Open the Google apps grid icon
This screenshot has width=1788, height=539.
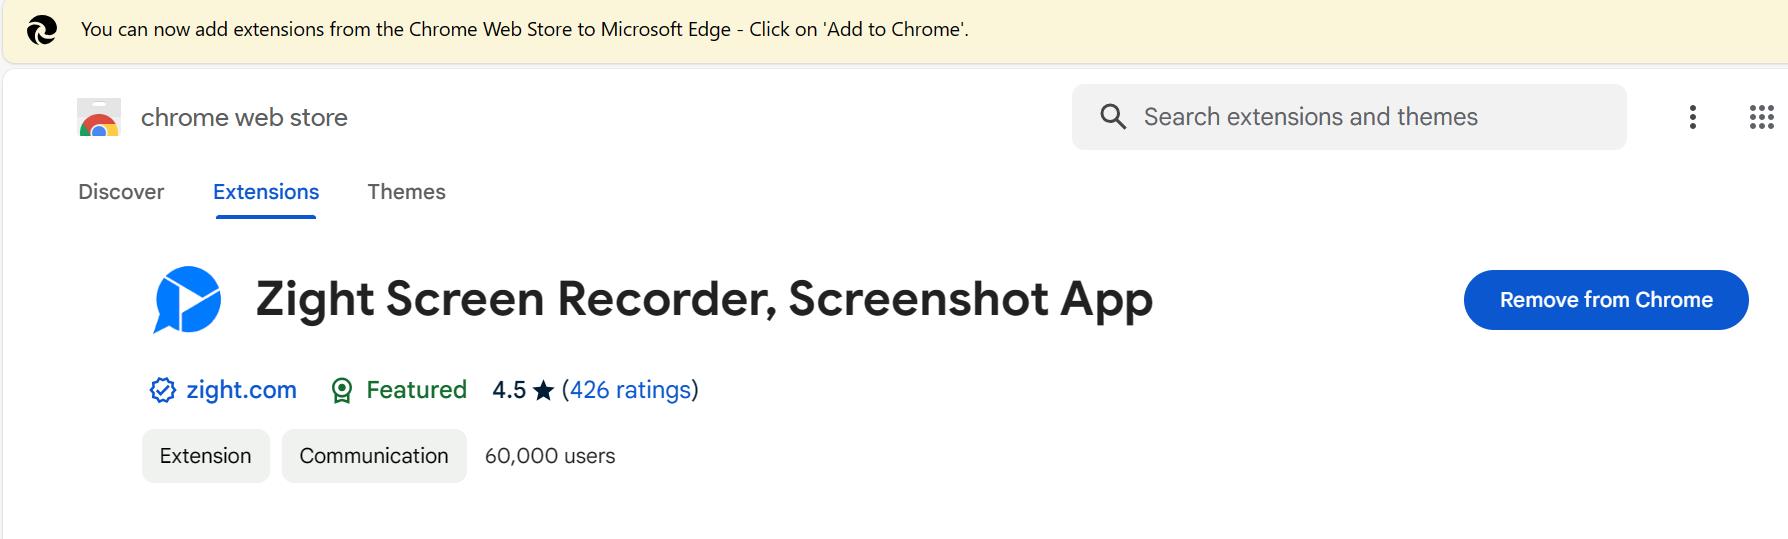click(x=1761, y=117)
